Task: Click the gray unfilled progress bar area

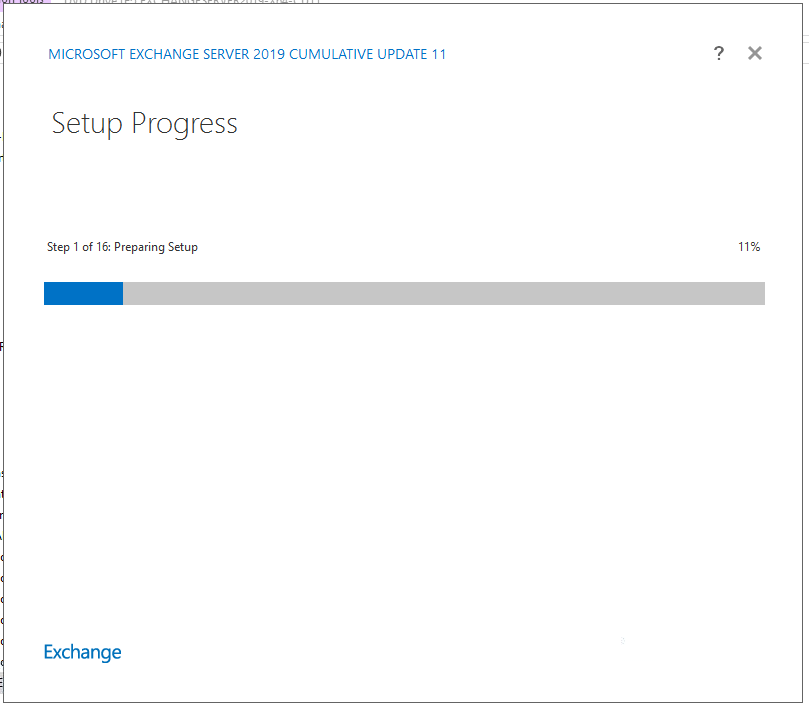Action: 444,294
